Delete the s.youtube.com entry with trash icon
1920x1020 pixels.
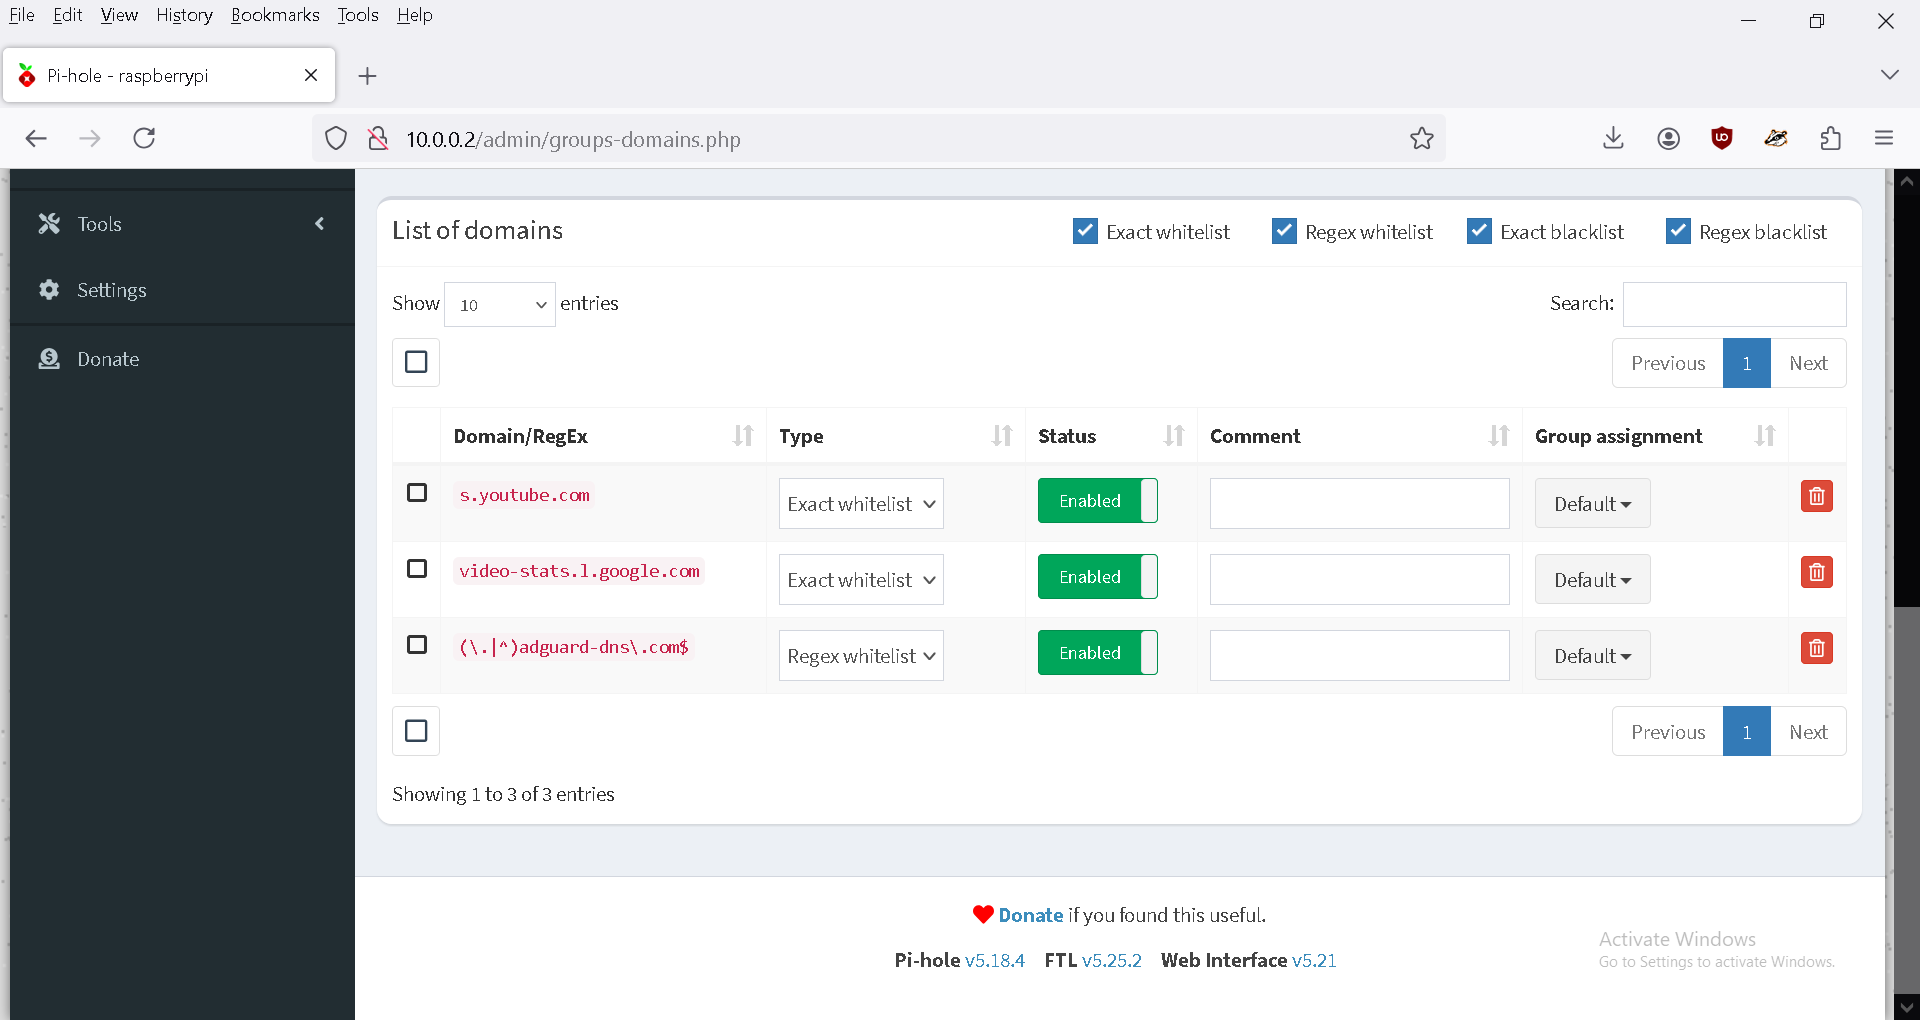(x=1815, y=496)
